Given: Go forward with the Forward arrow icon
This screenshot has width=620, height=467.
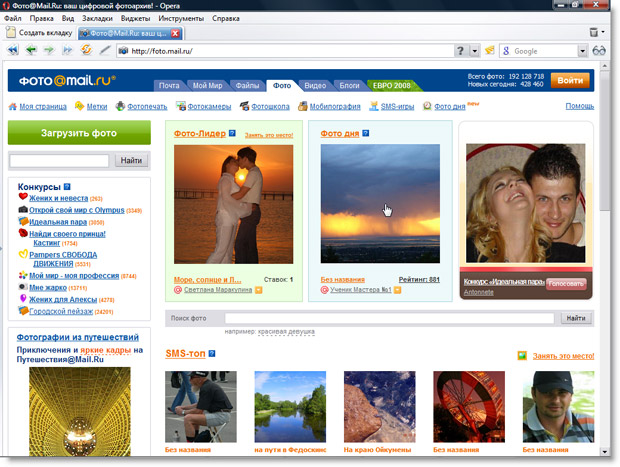Looking at the screenshot, I should click(49, 50).
